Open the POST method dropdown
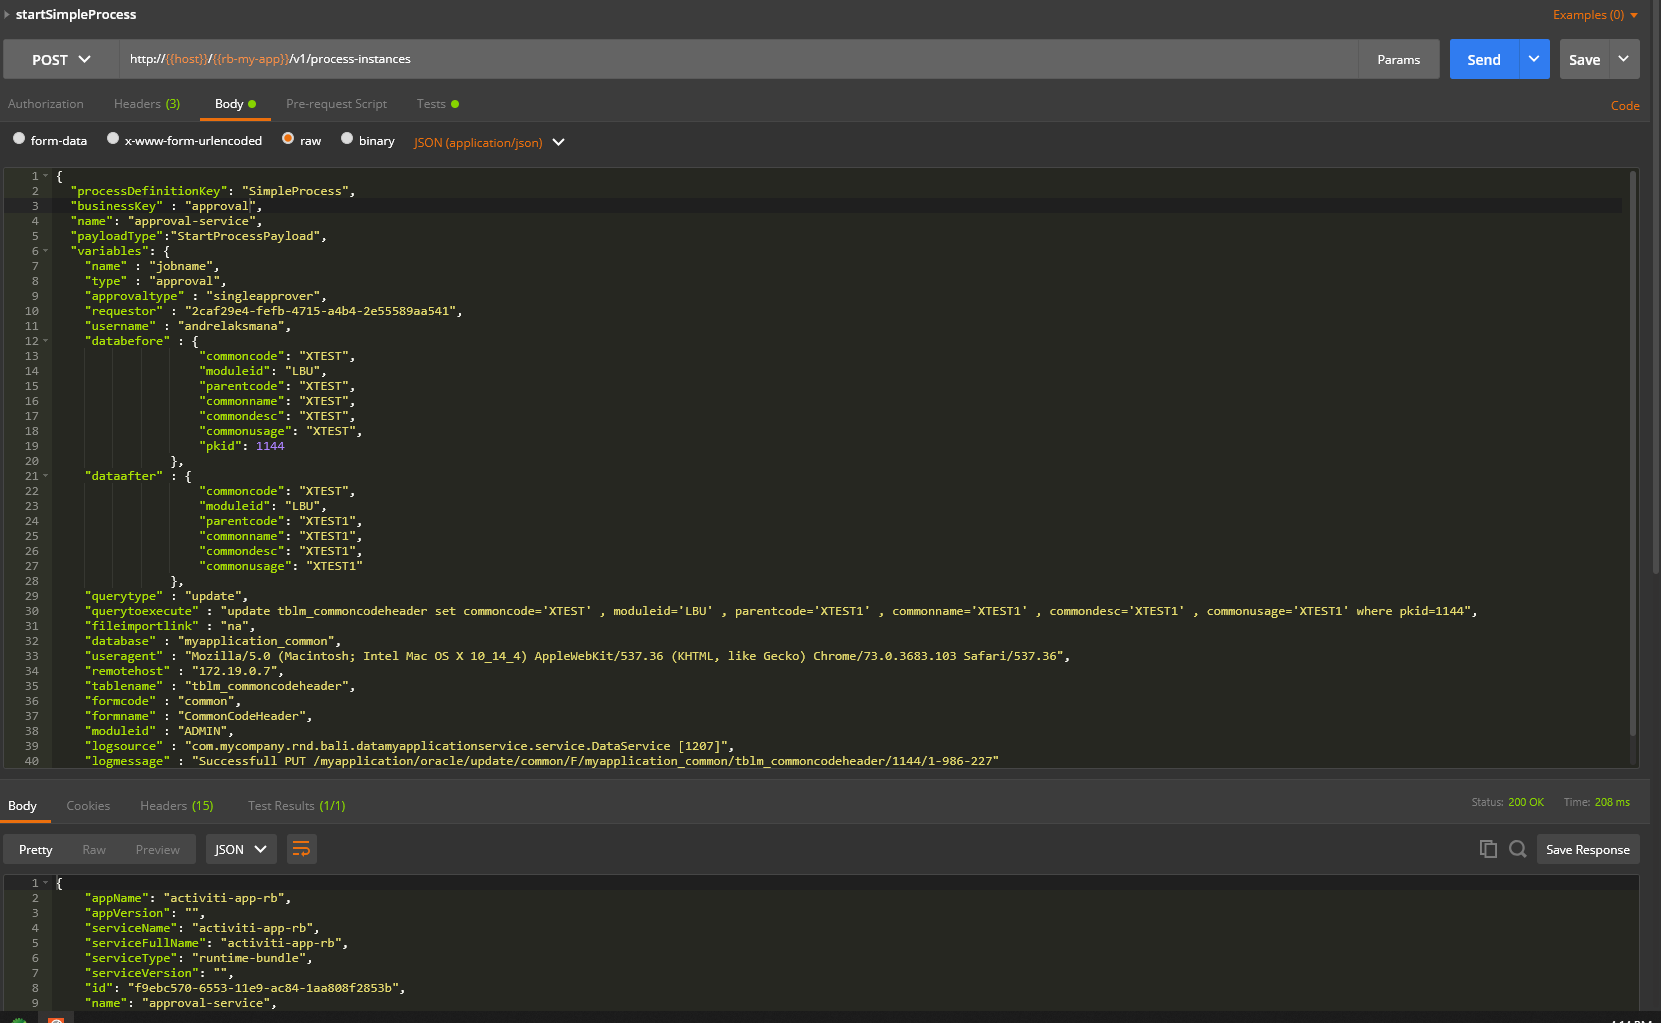The height and width of the screenshot is (1023, 1661). 61,59
